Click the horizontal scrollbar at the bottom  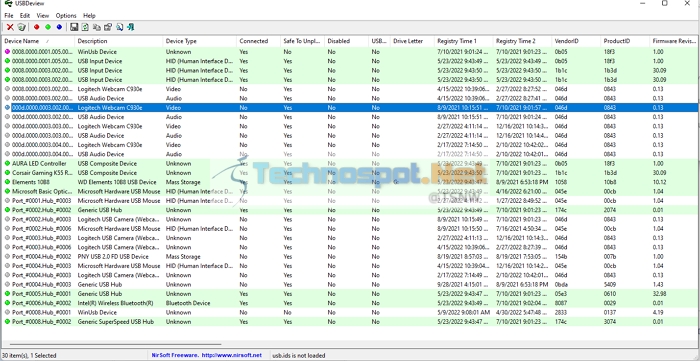tap(116, 344)
